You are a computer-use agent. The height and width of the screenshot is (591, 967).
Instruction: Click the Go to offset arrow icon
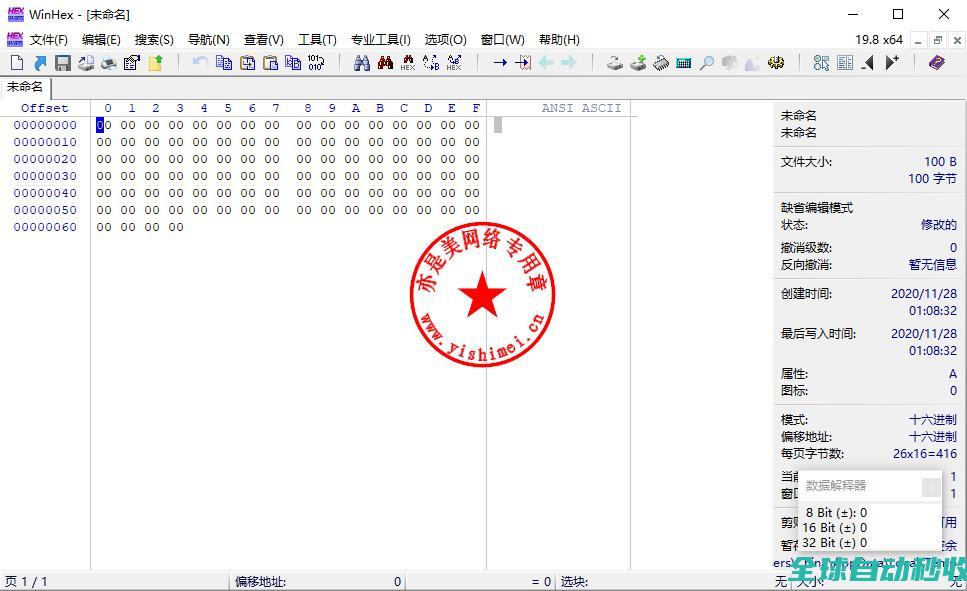pyautogui.click(x=500, y=63)
